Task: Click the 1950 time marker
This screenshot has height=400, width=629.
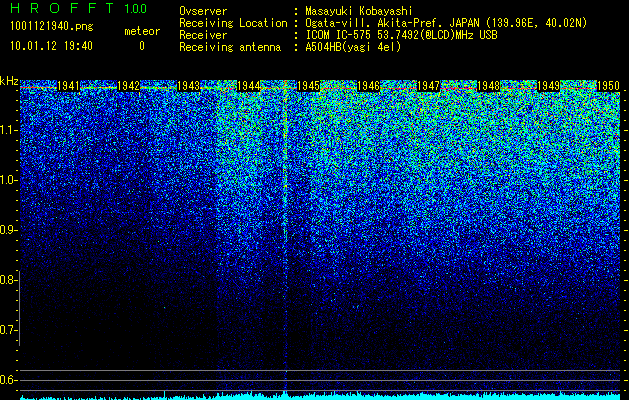Action: tap(609, 86)
